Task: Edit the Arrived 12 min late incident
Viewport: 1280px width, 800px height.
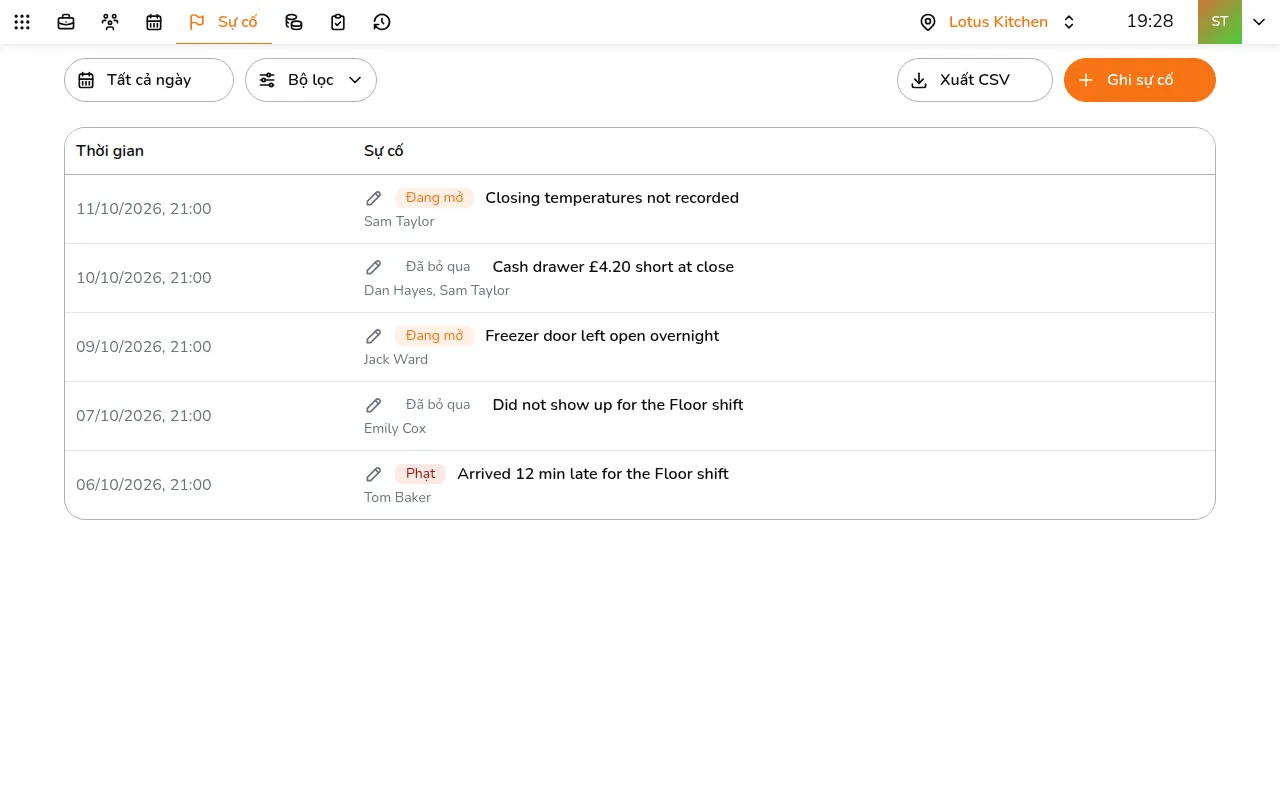Action: 374,474
